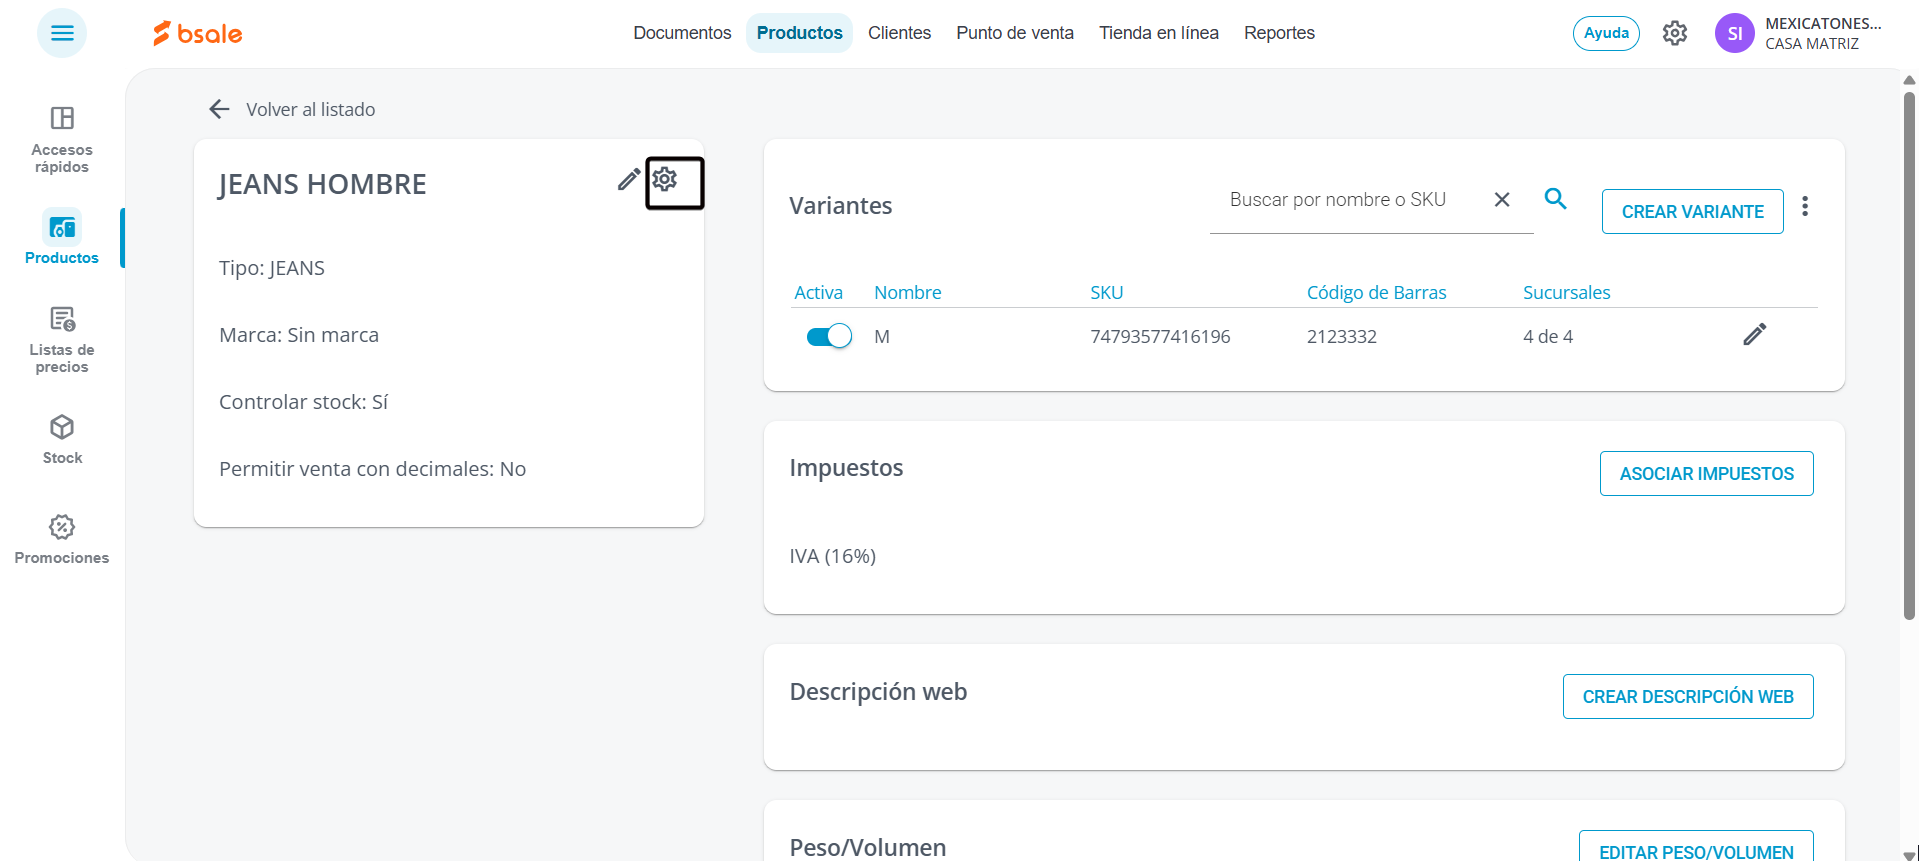Open Listas de precios sidebar item
Screen dimensions: 1919x861
click(62, 340)
